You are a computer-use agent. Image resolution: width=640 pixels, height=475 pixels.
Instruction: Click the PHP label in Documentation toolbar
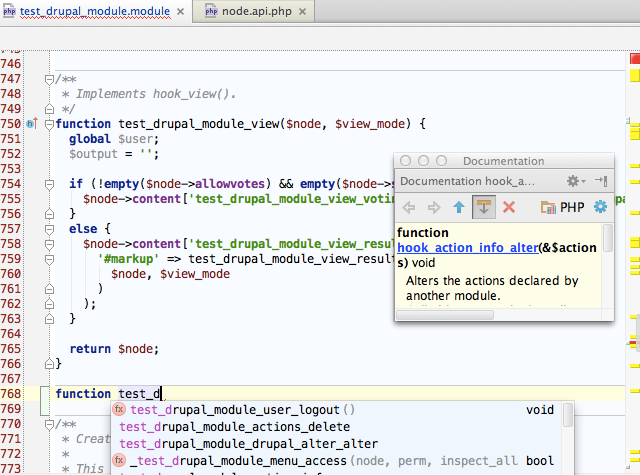(572, 207)
